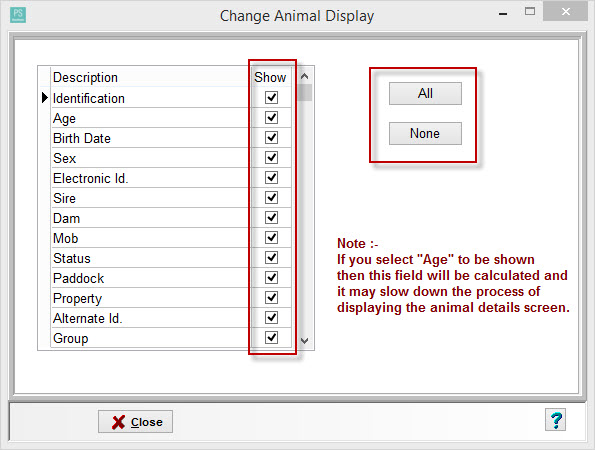Click the PS application icon in title bar
The width and height of the screenshot is (595, 450).
[18, 15]
